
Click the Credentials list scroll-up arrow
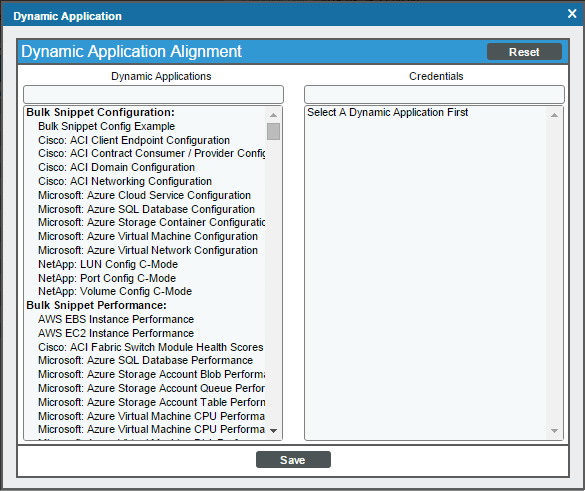554,115
